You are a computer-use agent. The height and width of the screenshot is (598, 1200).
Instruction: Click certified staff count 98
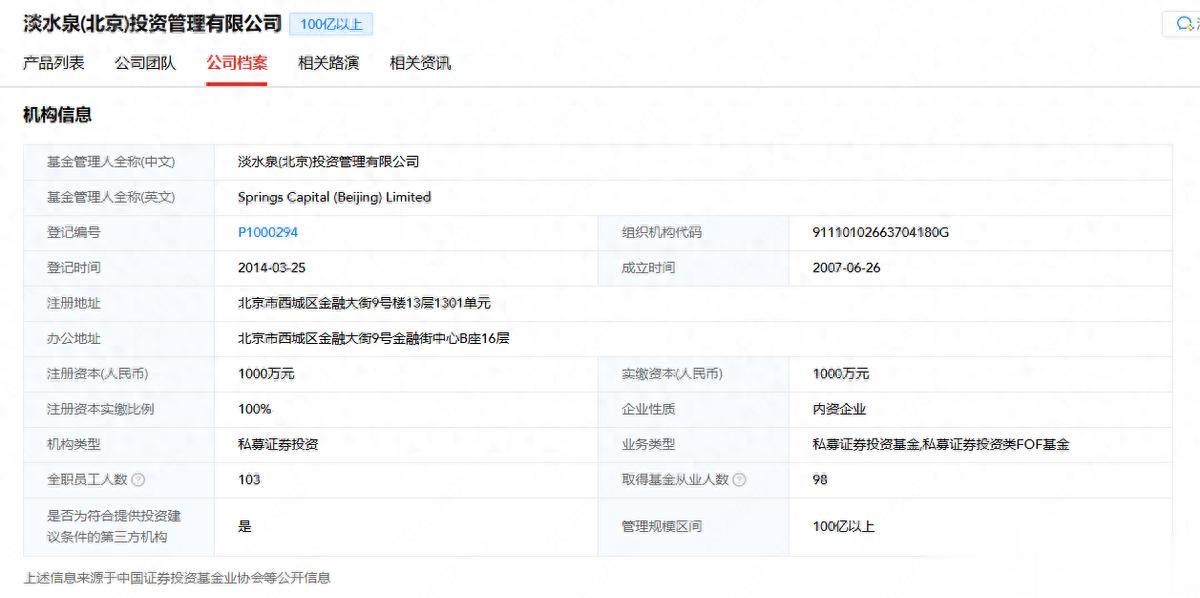820,480
